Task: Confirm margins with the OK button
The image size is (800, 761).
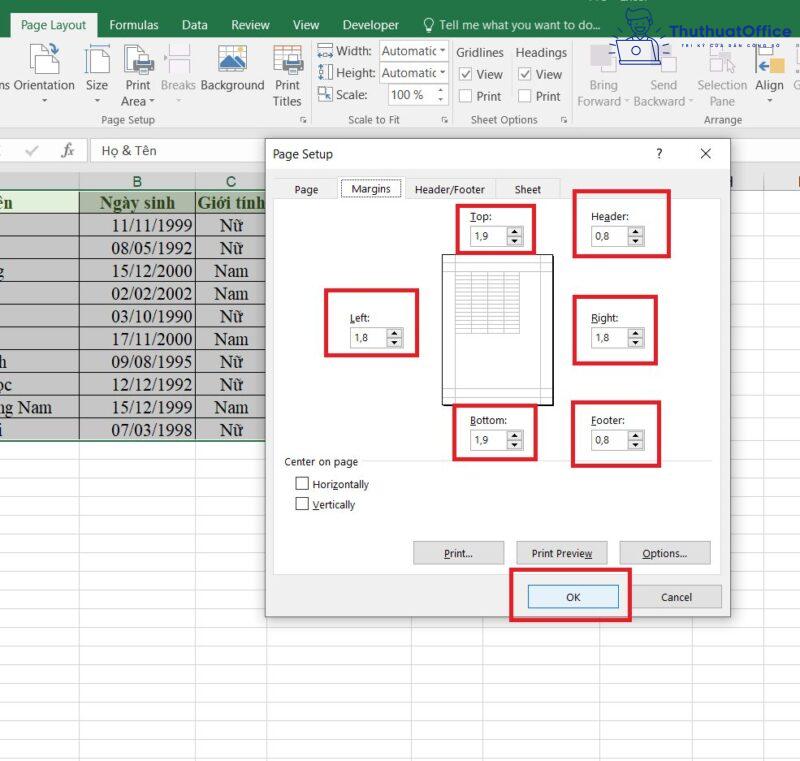Action: [x=571, y=596]
